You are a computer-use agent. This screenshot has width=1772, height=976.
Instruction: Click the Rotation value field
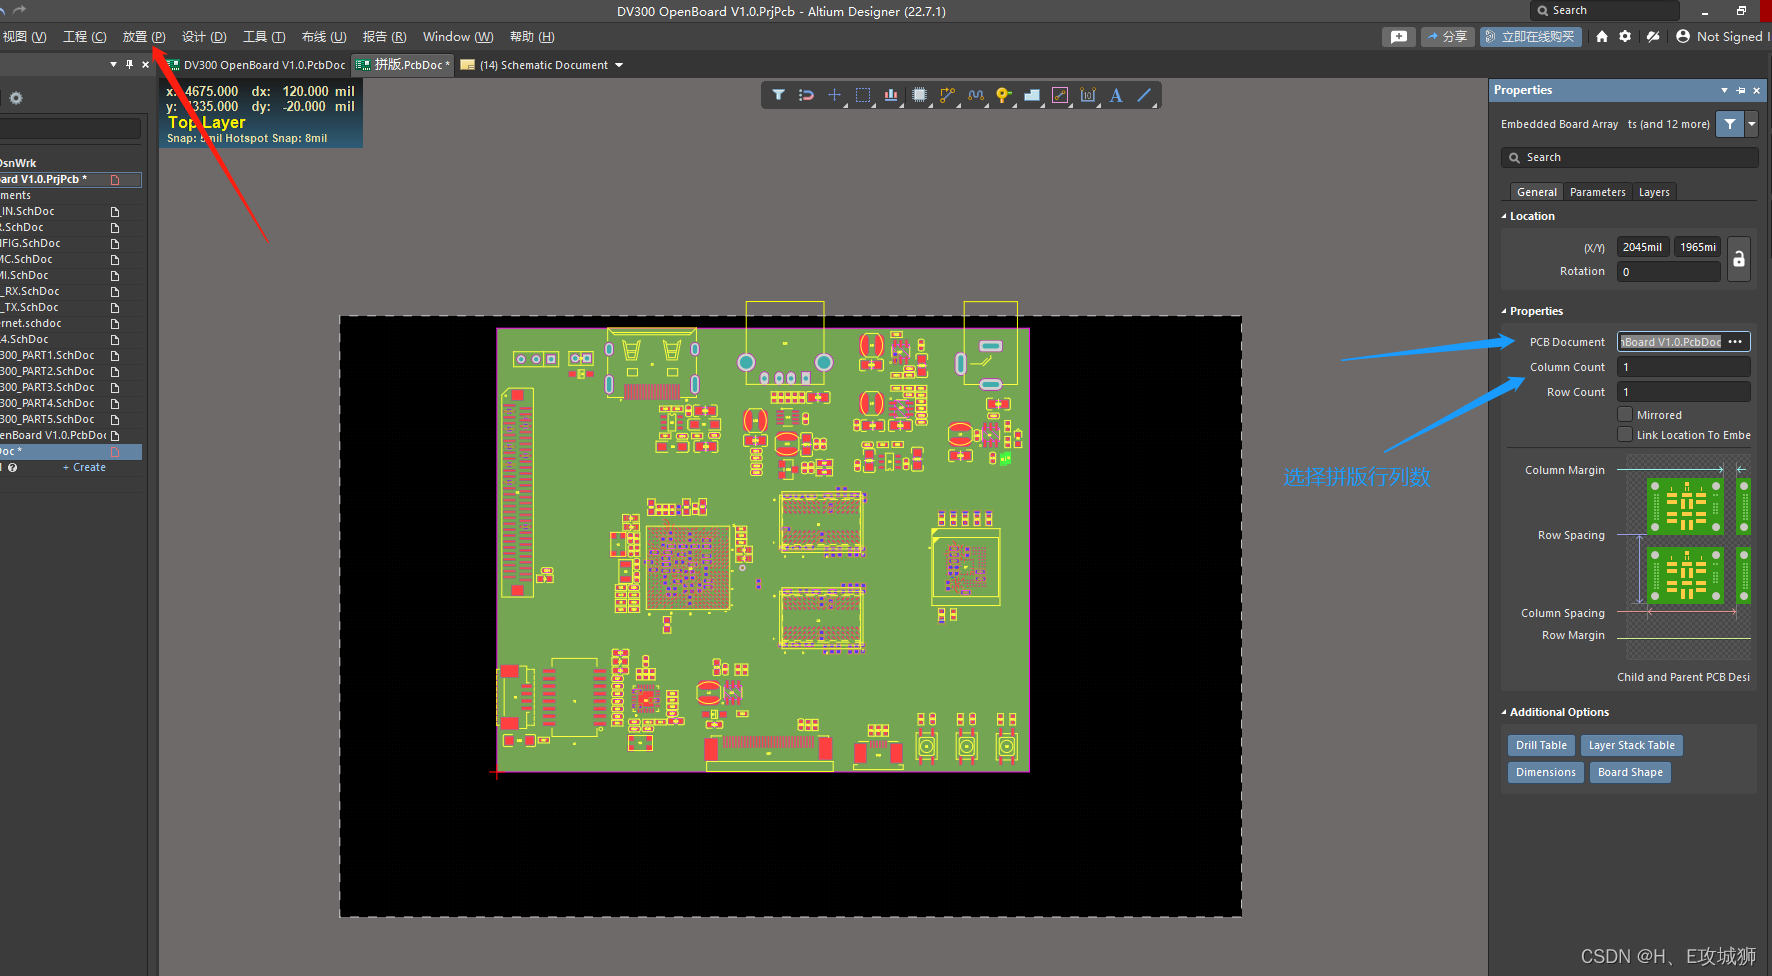(x=1668, y=271)
